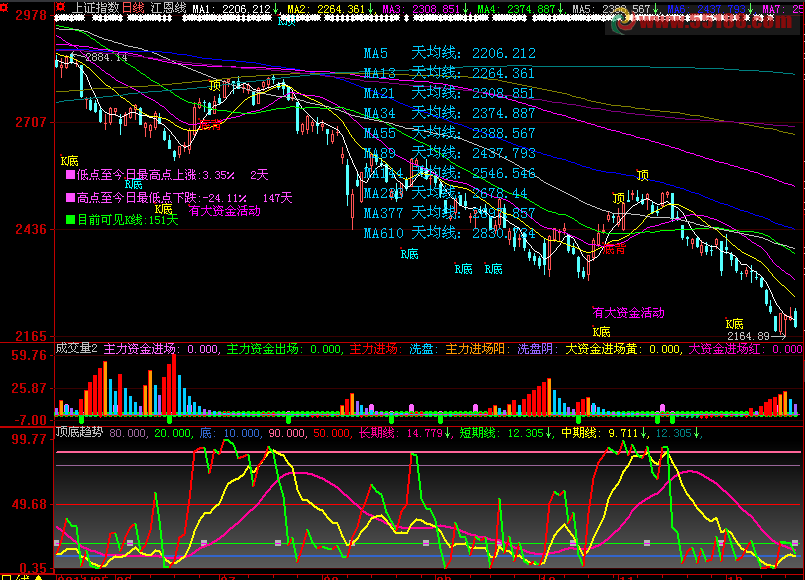Click the -7.00 volume axis value

point(29,420)
